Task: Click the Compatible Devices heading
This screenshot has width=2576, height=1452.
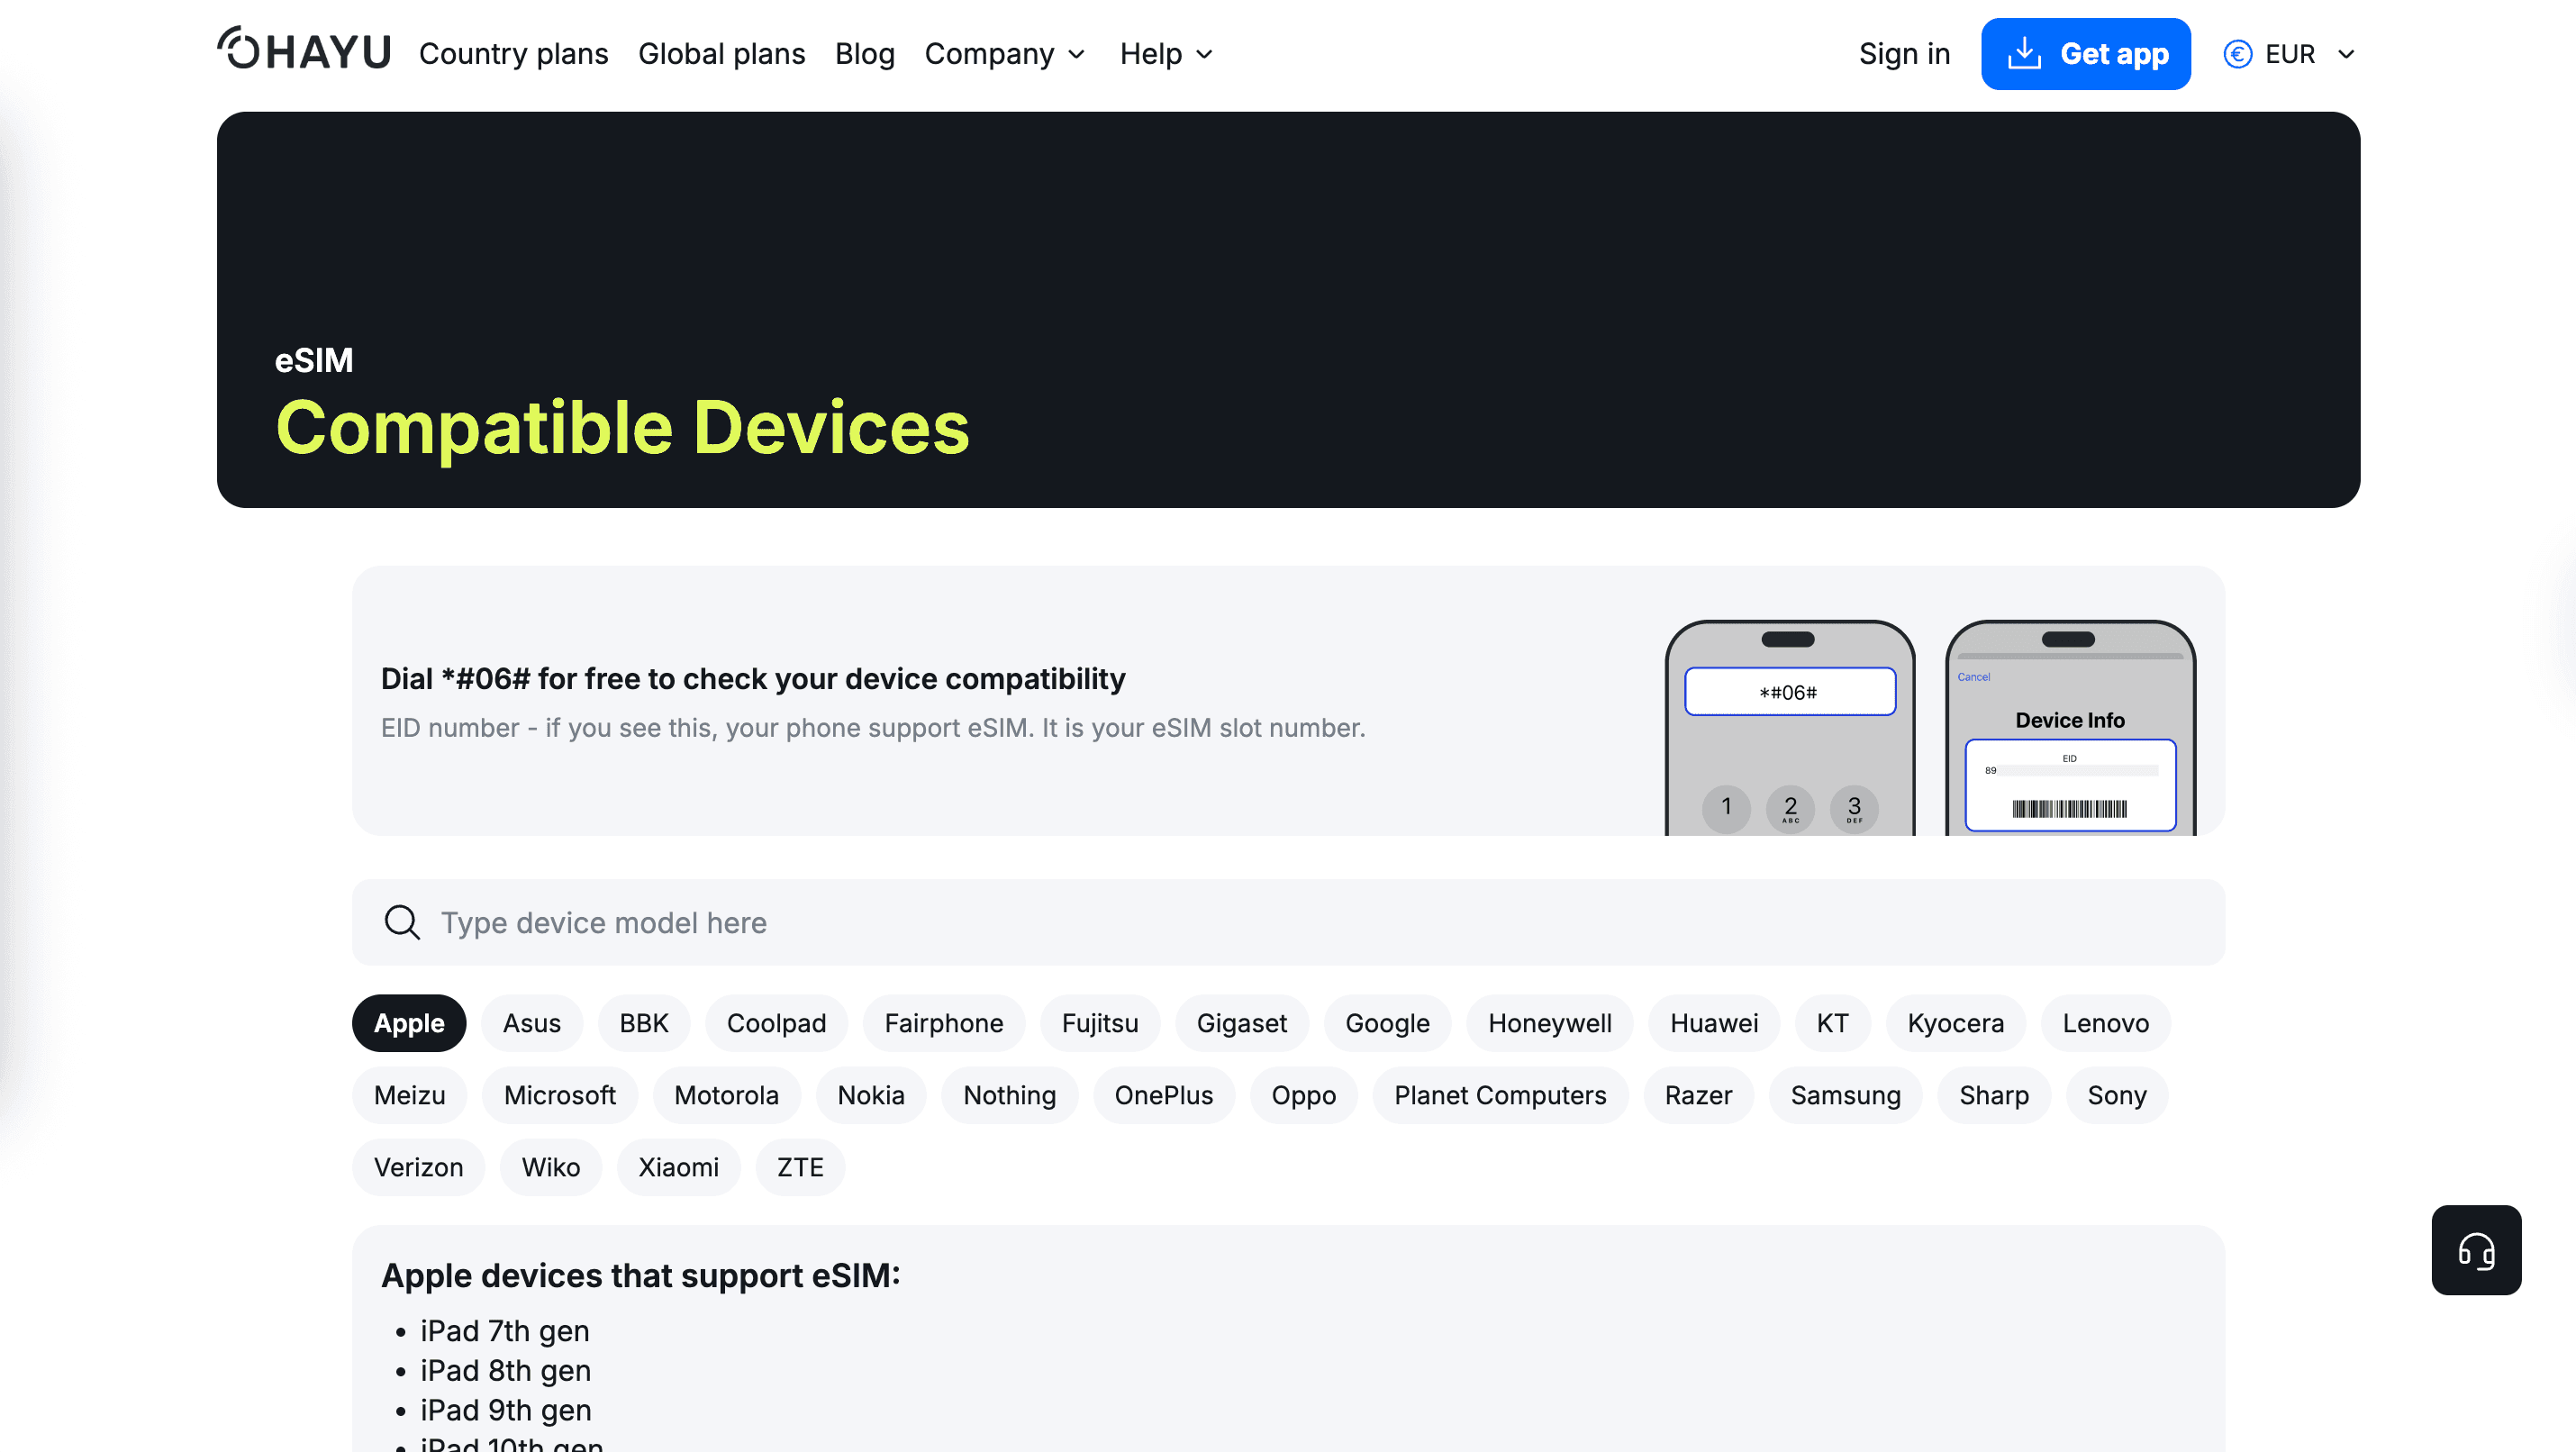Action: click(622, 428)
